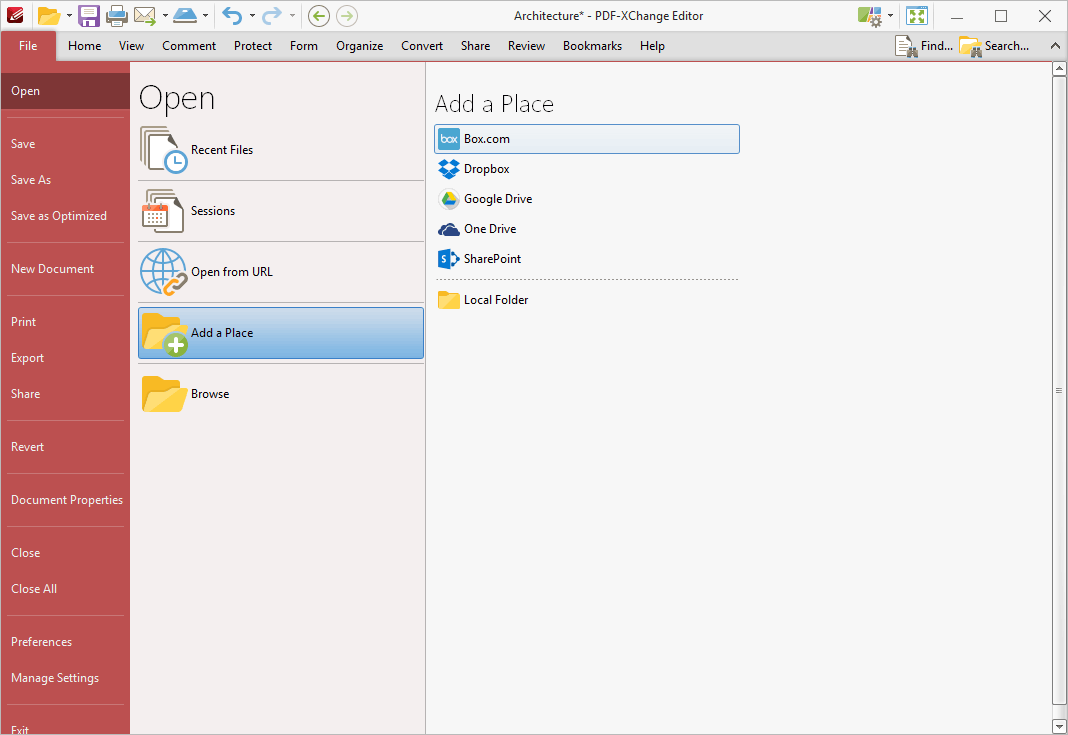
Task: Click the Sessions calendar icon
Action: 163,211
